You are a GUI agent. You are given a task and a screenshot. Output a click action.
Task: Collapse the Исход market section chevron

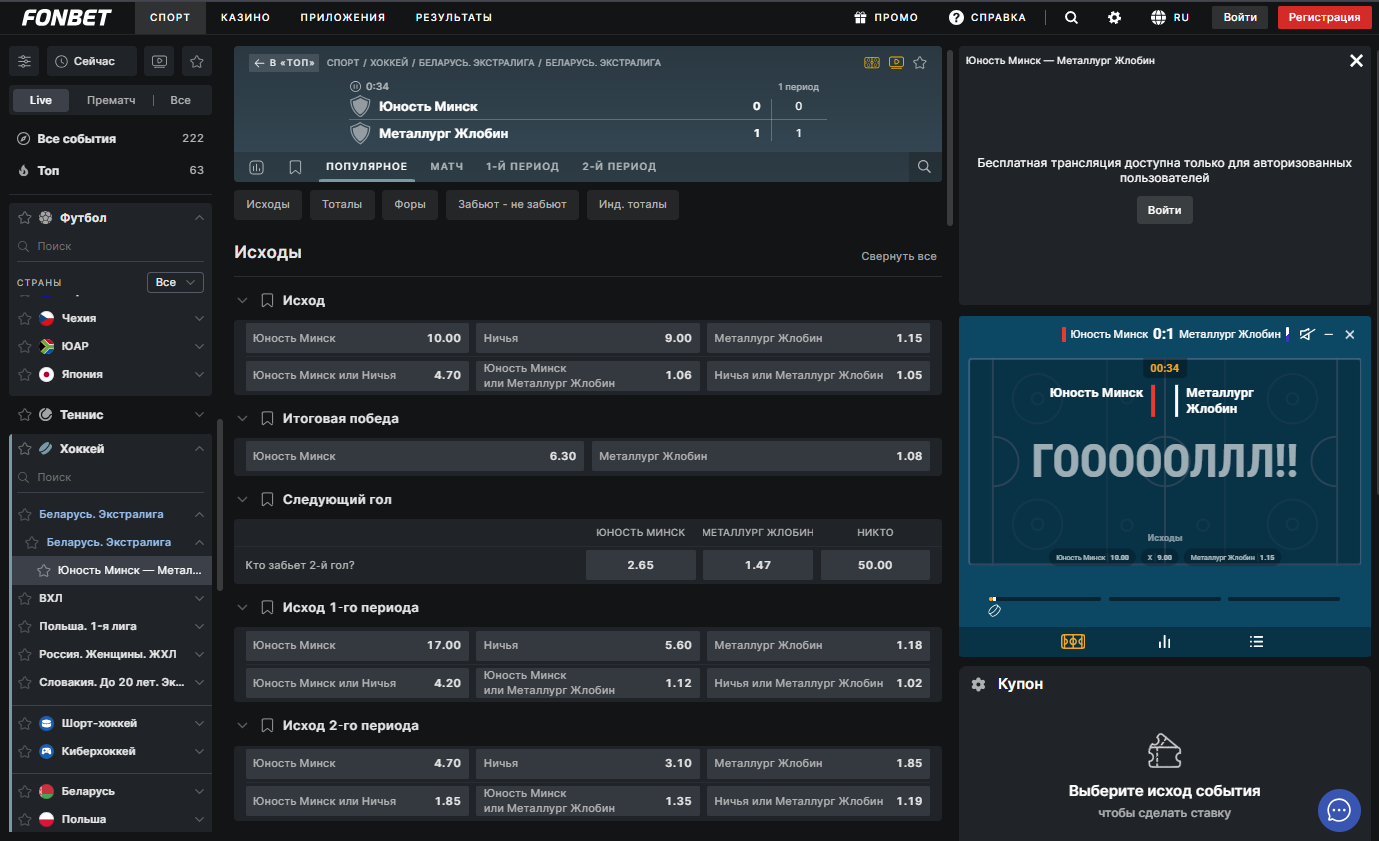click(241, 301)
